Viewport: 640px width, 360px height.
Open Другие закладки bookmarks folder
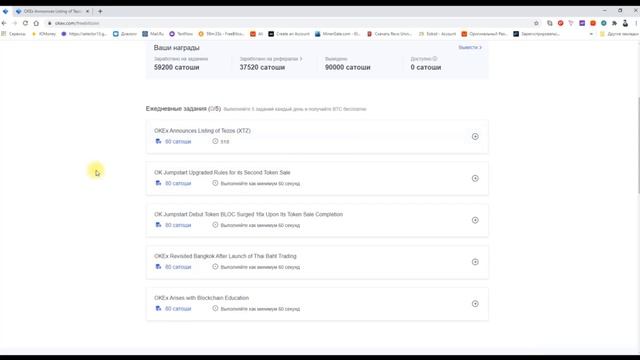pyautogui.click(x=619, y=34)
